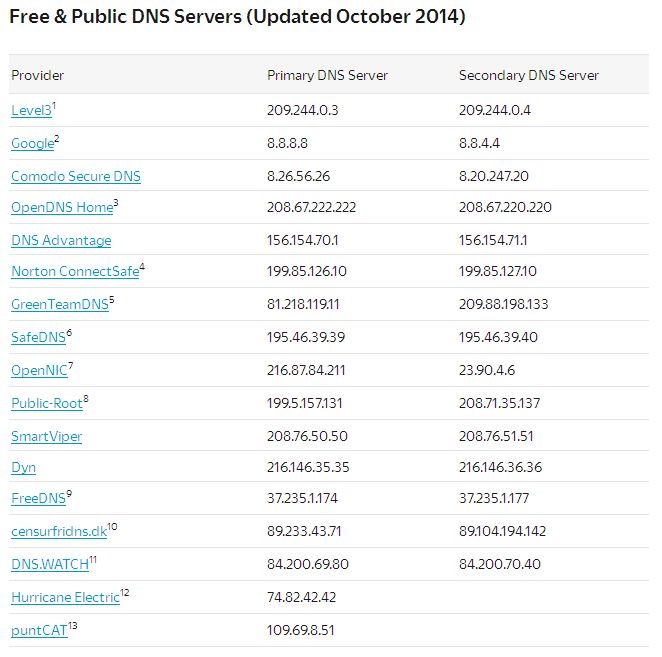
Task: Open the SmartViper link
Action: pyautogui.click(x=46, y=436)
